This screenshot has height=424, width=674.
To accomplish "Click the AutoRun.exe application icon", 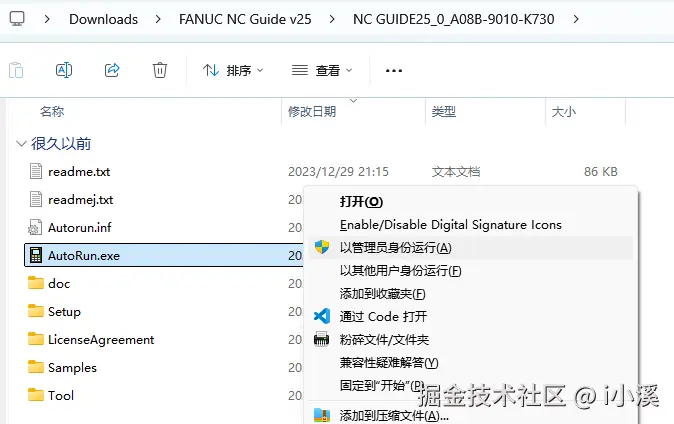I will pyautogui.click(x=36, y=255).
